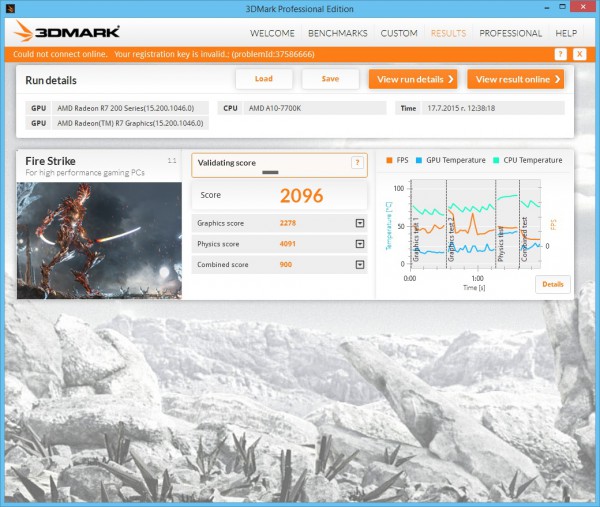Click the Fire Strike preview image
Image resolution: width=600 pixels, height=507 pixels.
pos(99,240)
